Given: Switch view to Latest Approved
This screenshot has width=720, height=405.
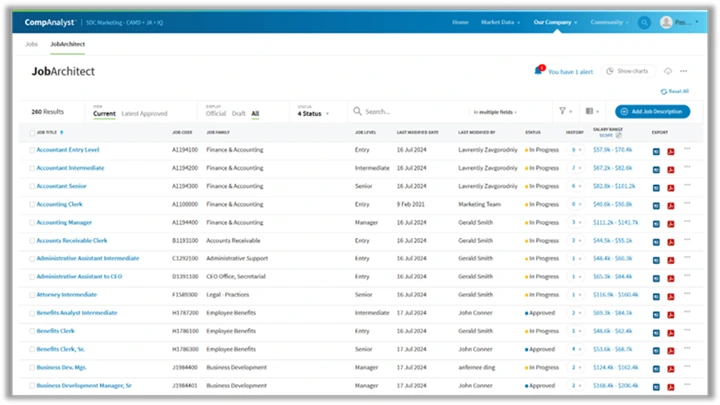Looking at the screenshot, I should click(144, 113).
